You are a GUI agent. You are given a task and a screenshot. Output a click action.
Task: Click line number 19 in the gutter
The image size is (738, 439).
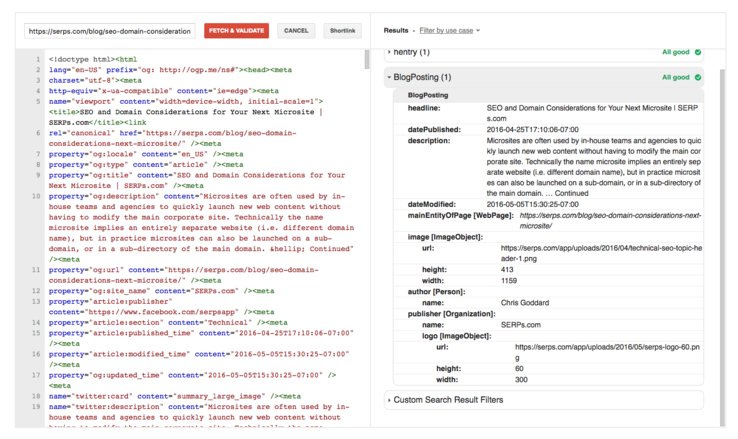tap(36, 407)
